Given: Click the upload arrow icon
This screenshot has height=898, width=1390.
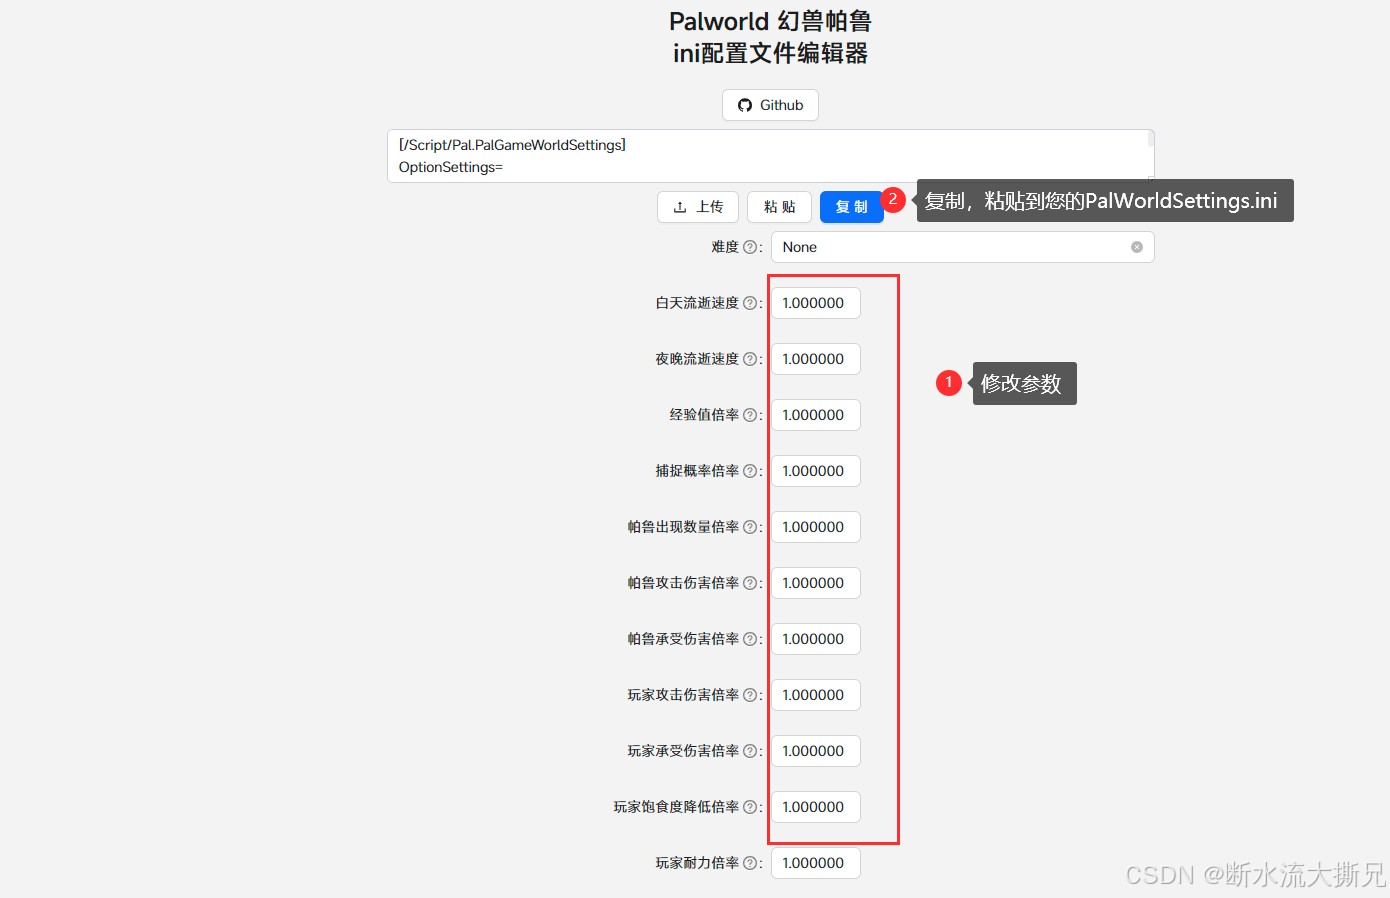Looking at the screenshot, I should point(680,207).
